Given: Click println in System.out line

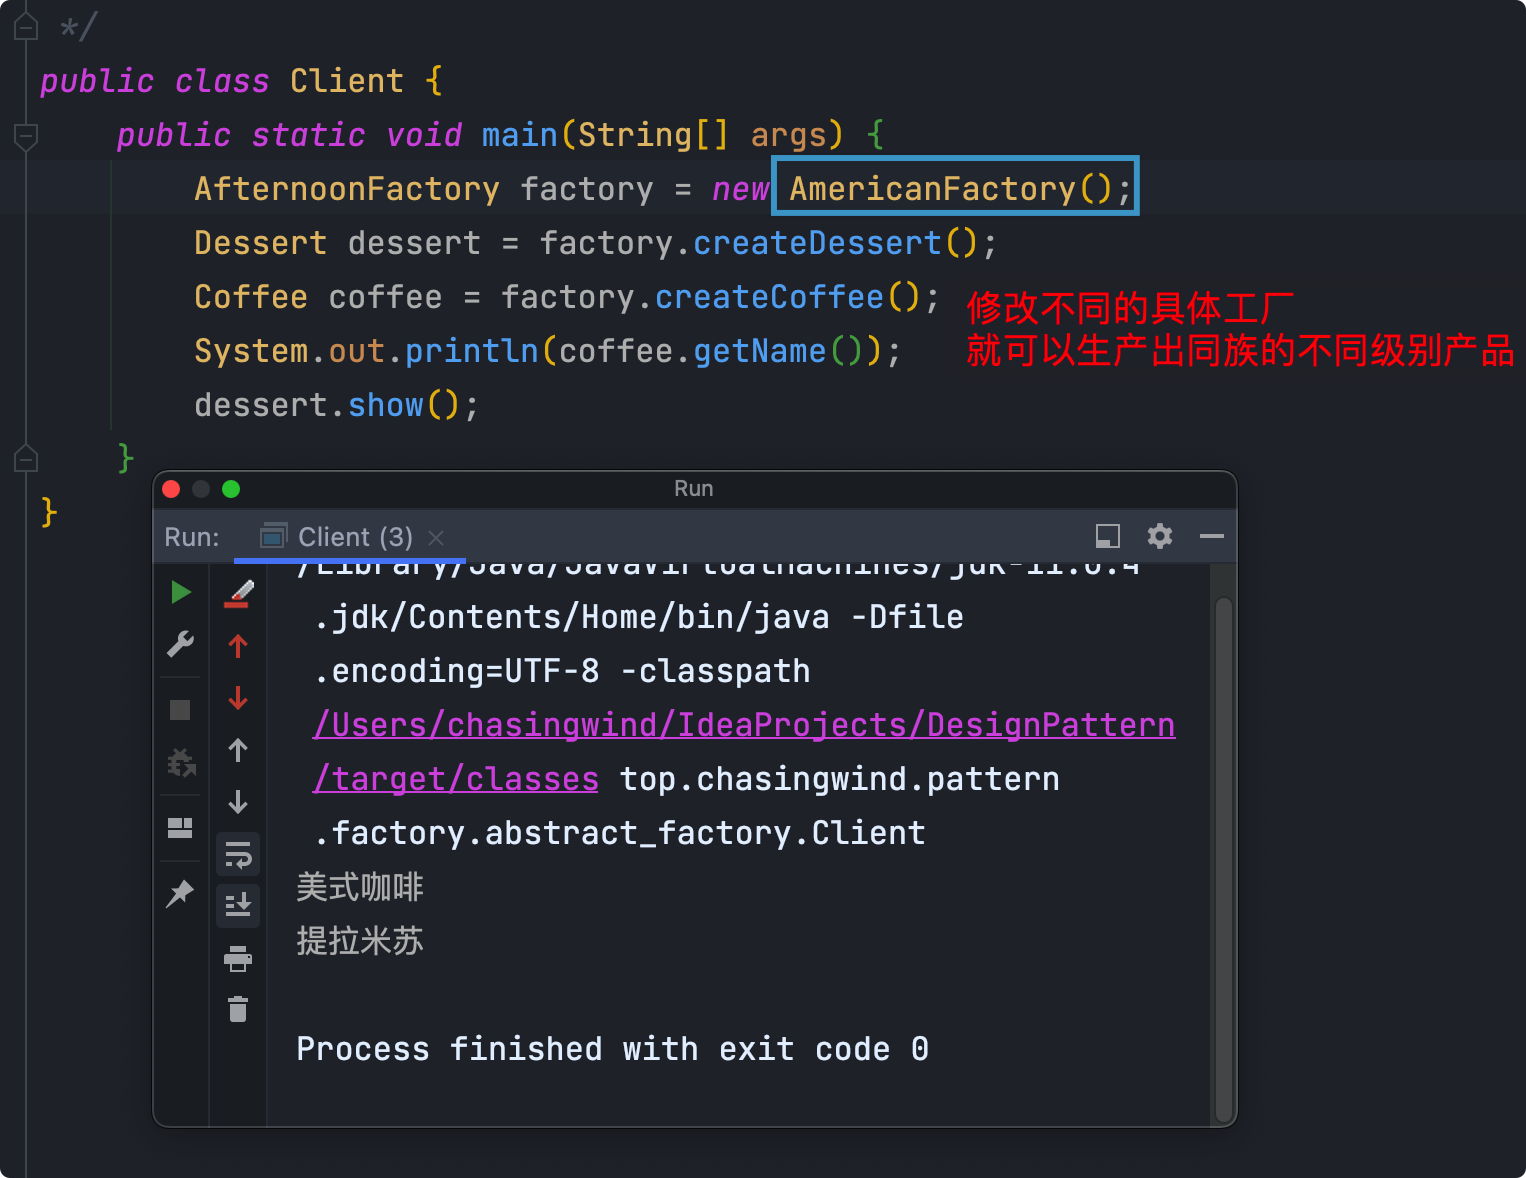Looking at the screenshot, I should [472, 351].
